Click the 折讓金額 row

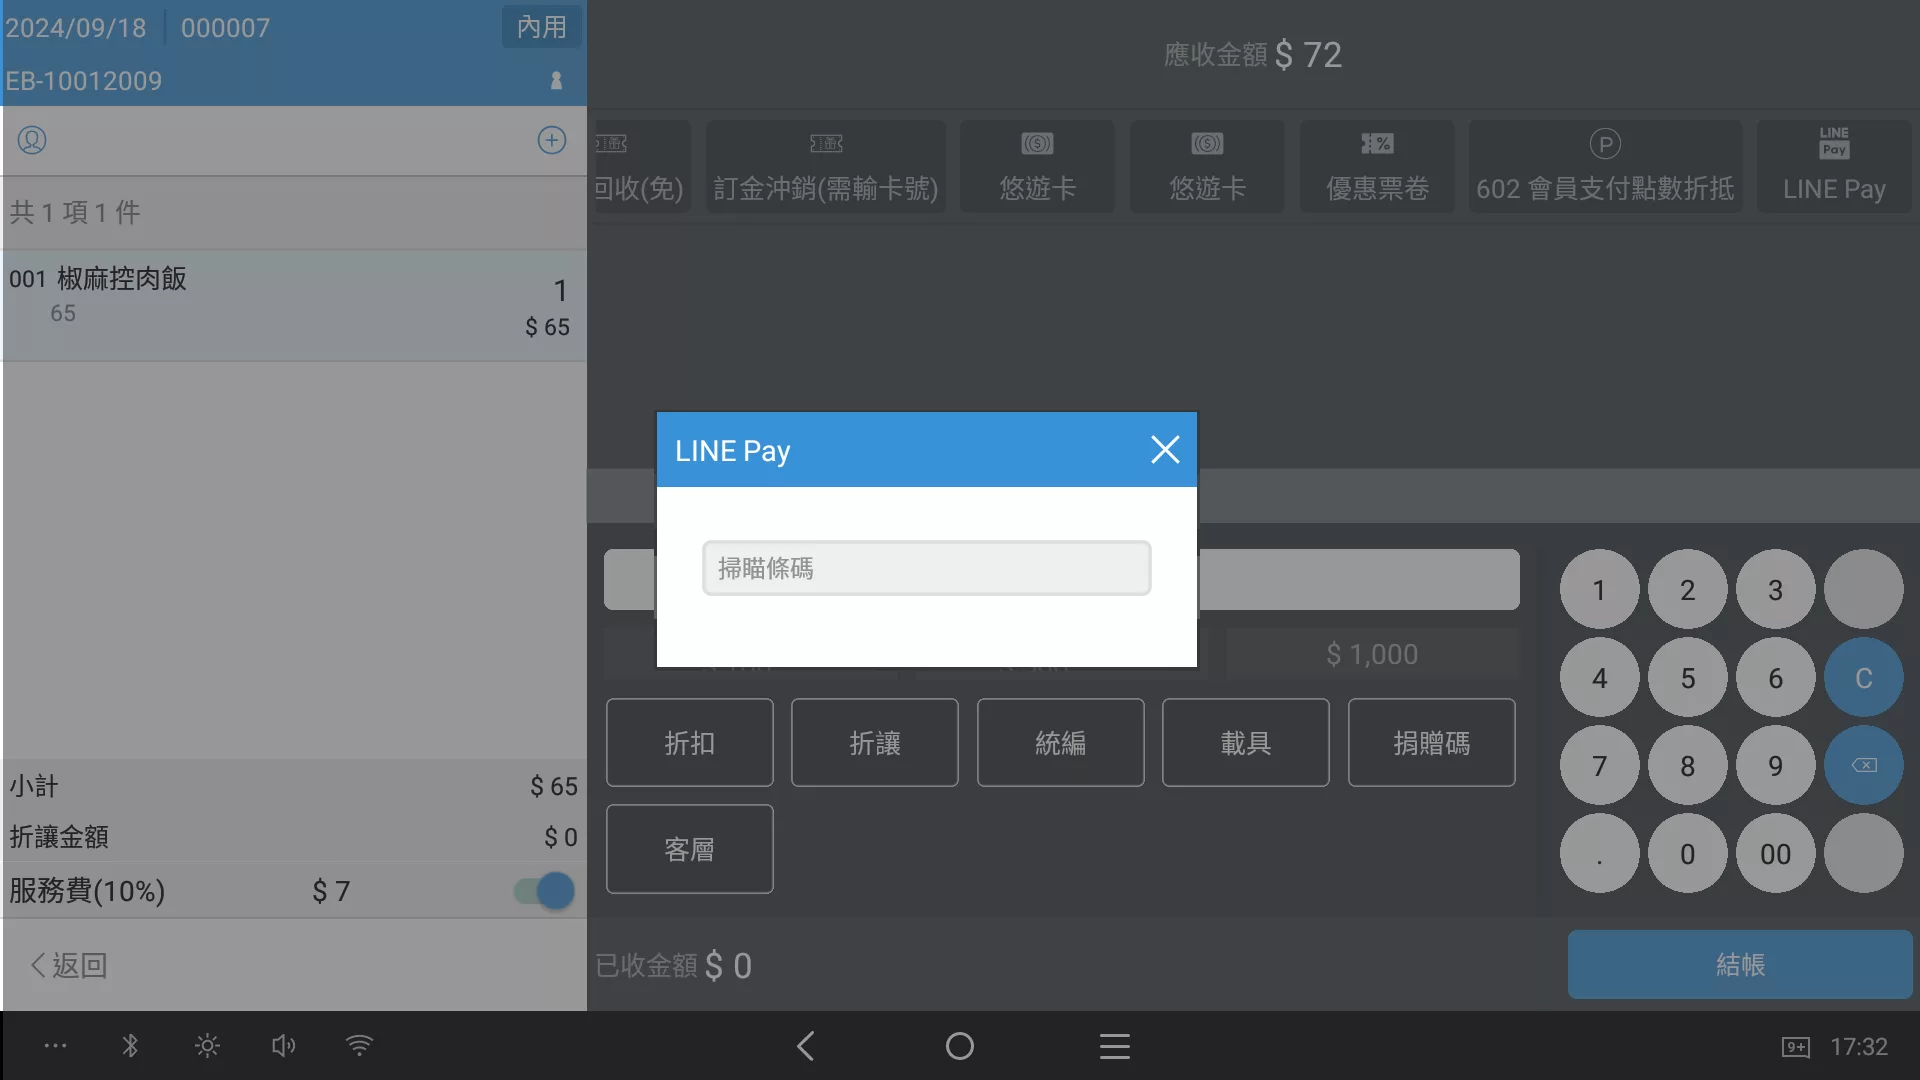[294, 837]
